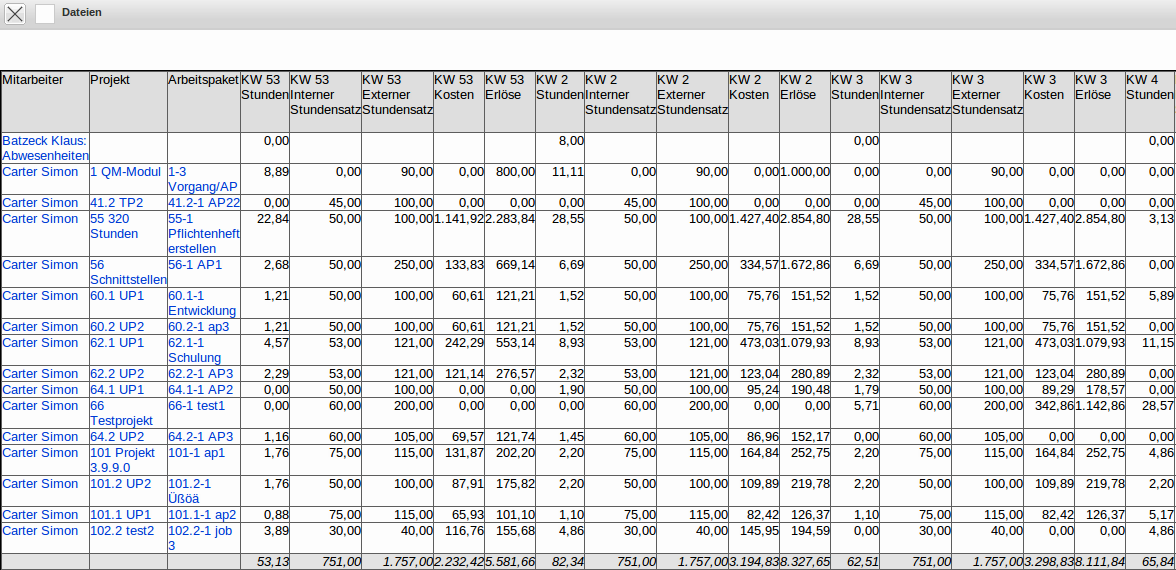Click the X close icon in top bar

15,14
